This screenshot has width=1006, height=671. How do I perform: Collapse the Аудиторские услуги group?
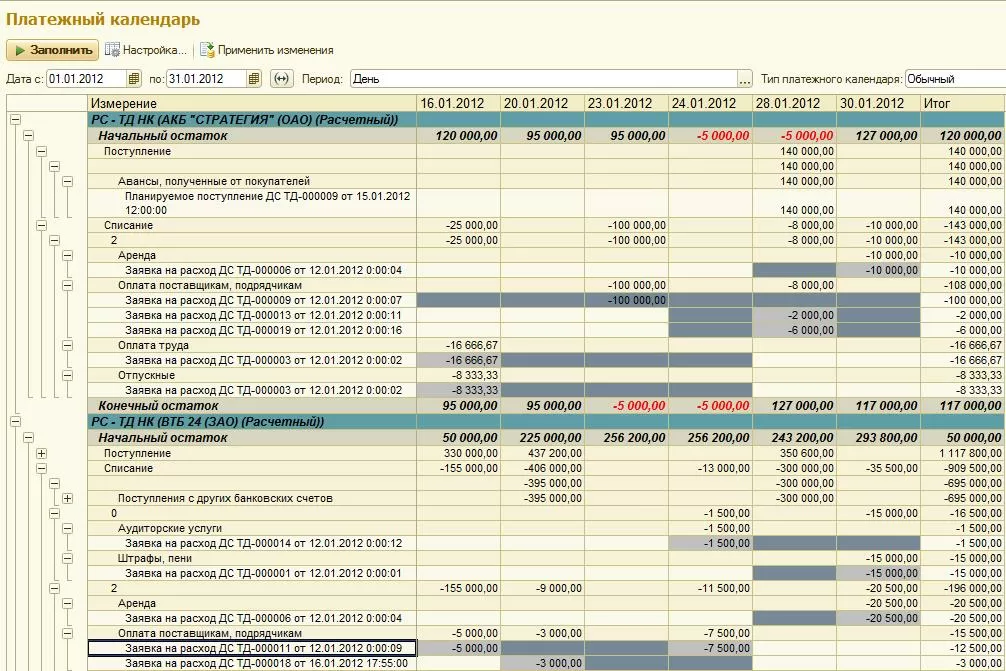tap(67, 528)
